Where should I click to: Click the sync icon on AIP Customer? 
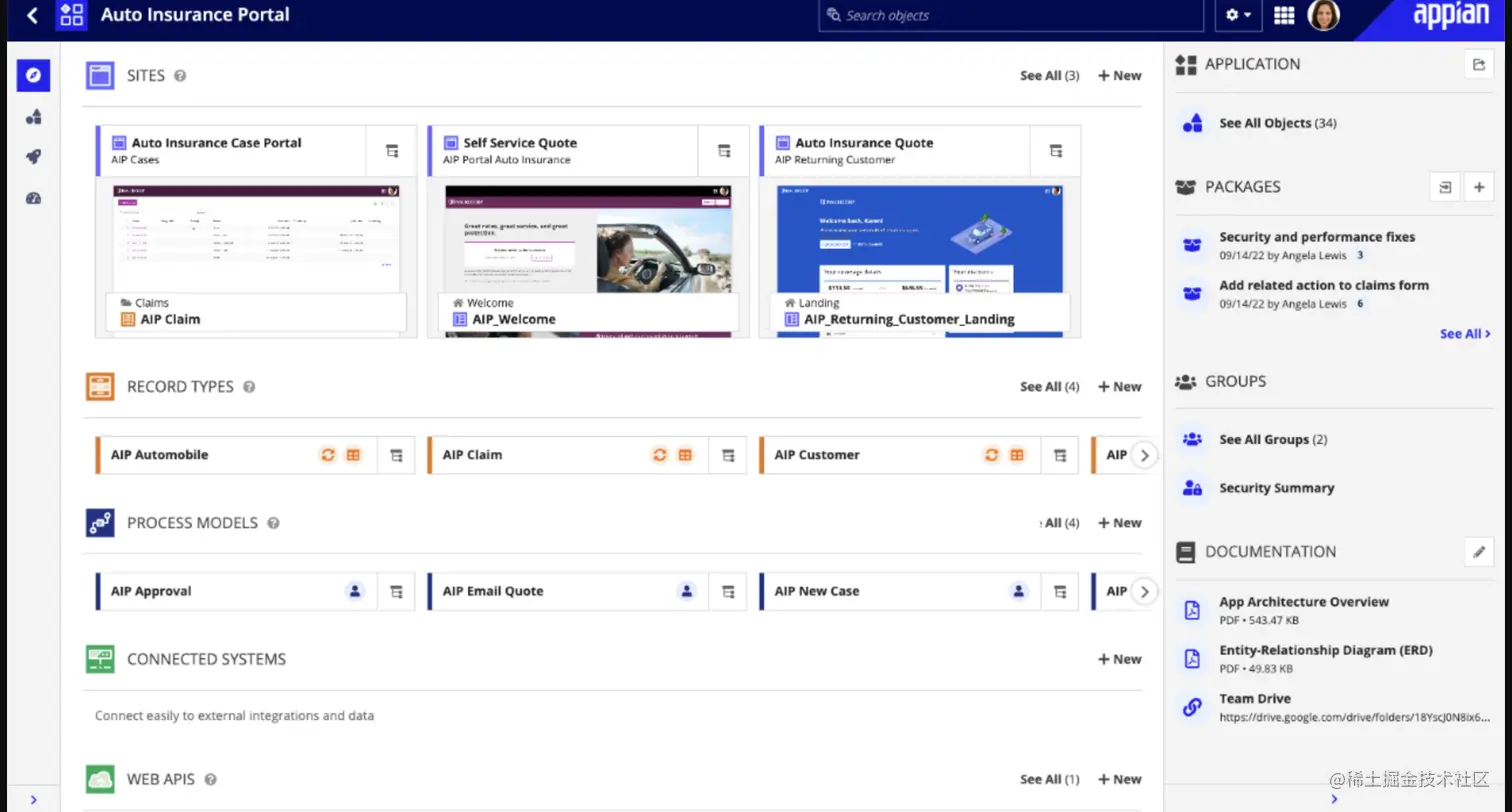(x=992, y=455)
